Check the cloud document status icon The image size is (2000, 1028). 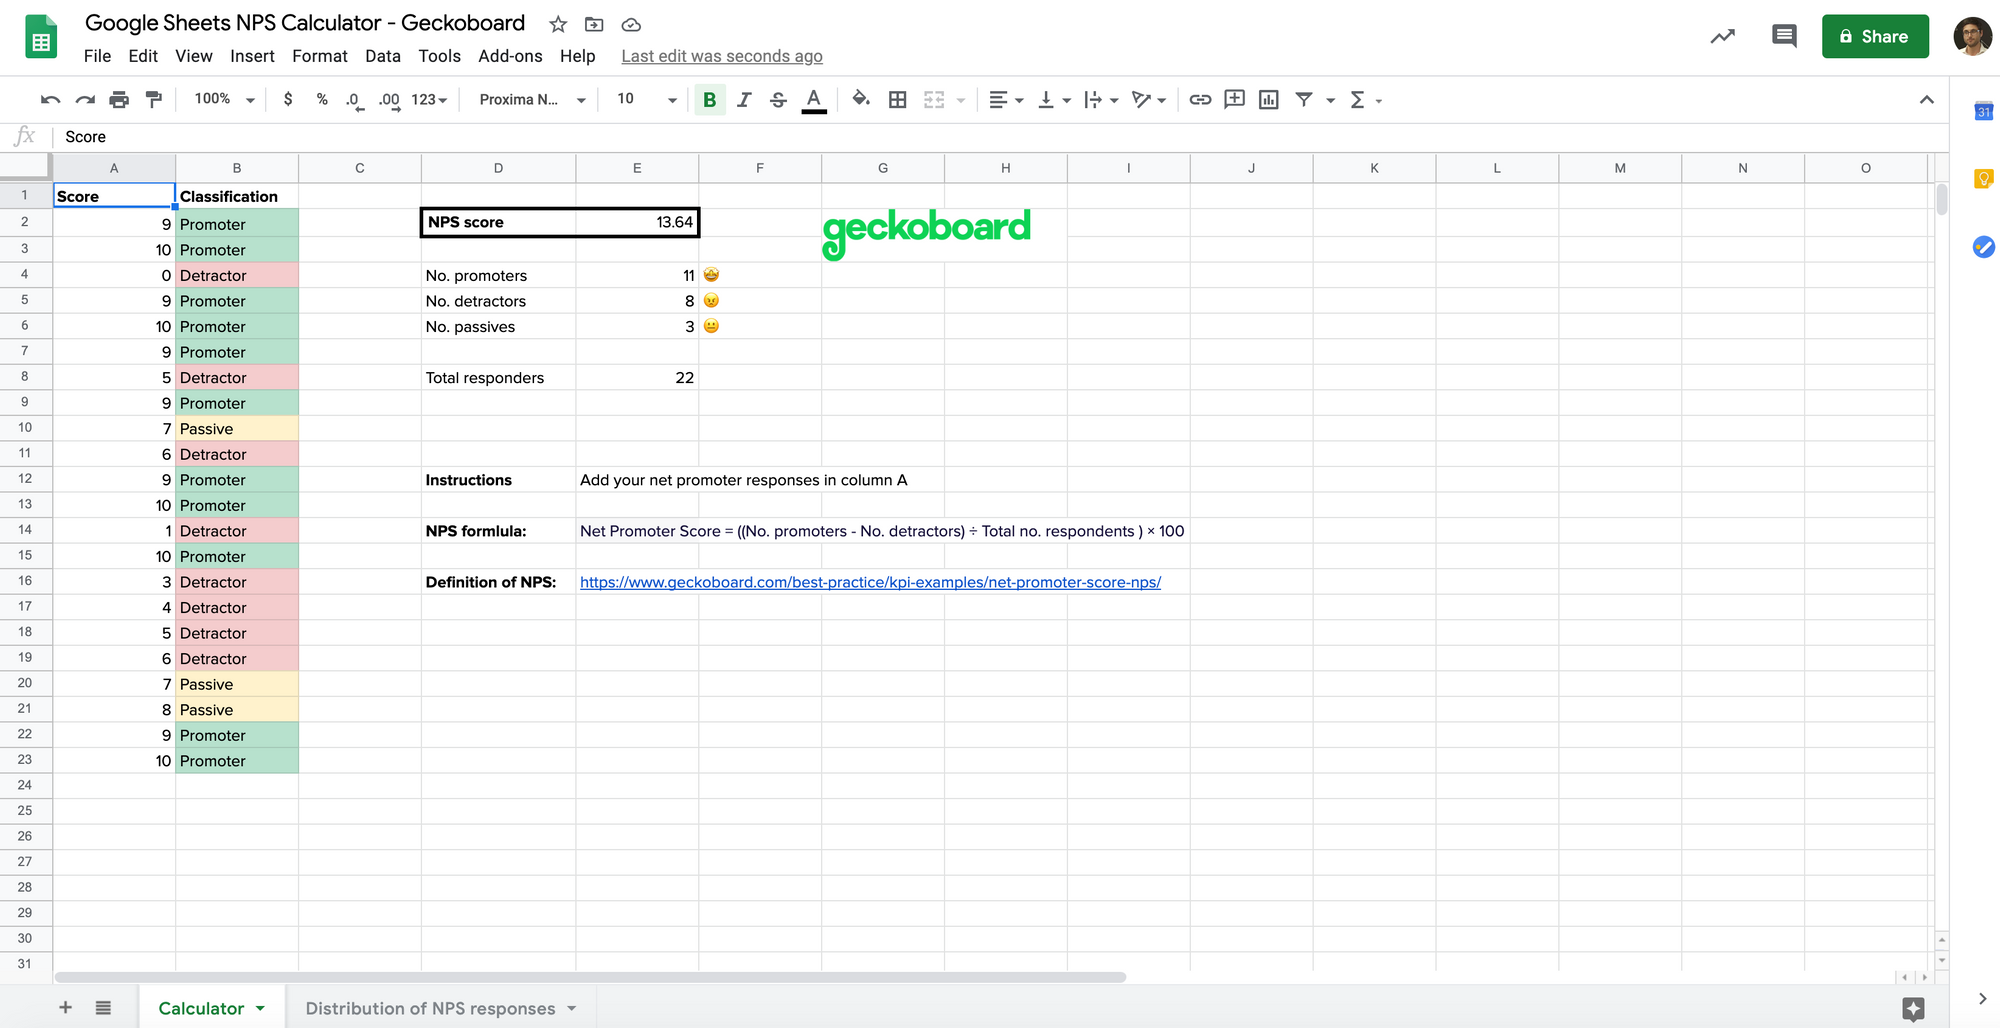[631, 24]
